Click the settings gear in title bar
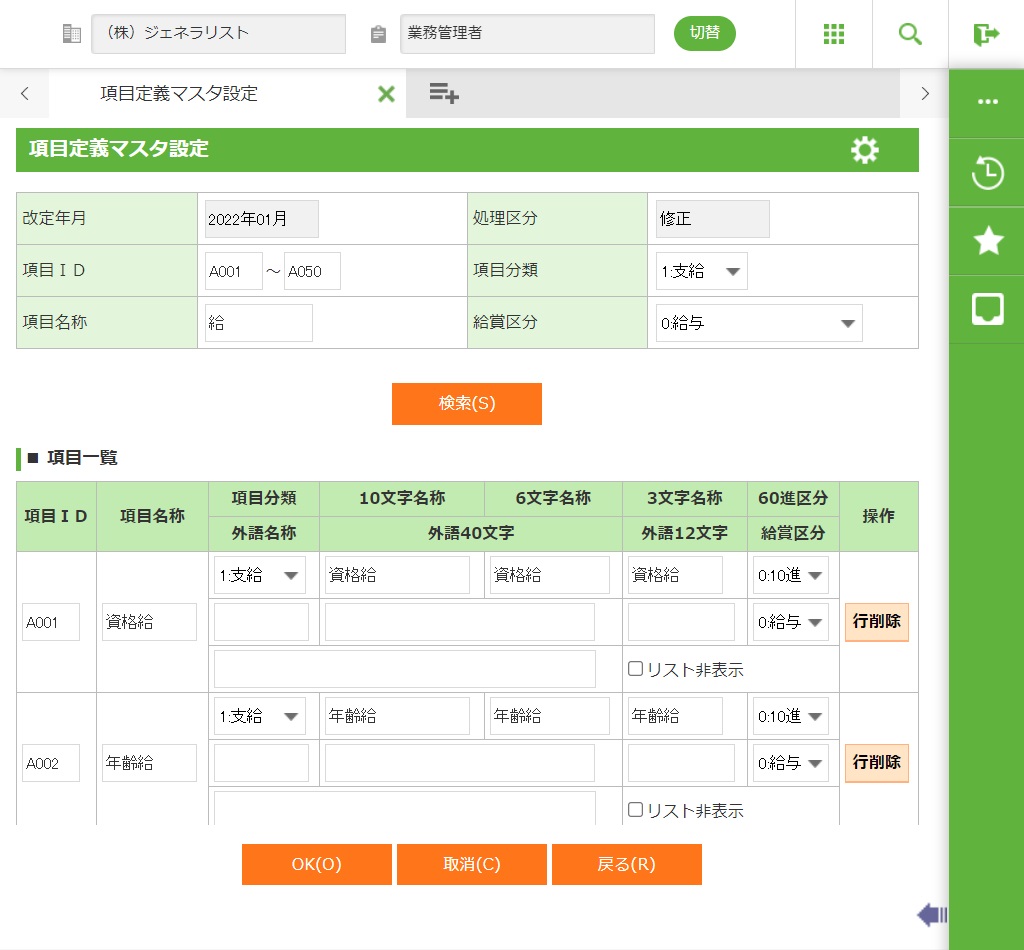Viewport: 1024px width, 950px height. [864, 150]
